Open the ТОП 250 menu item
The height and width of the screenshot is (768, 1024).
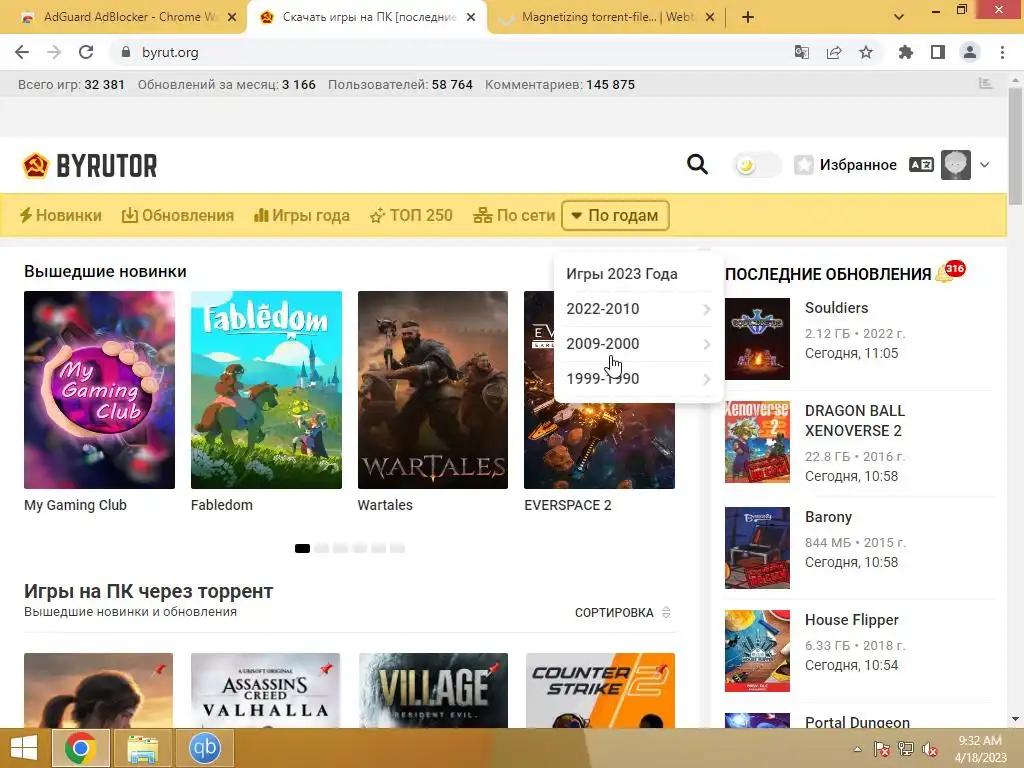pos(411,216)
